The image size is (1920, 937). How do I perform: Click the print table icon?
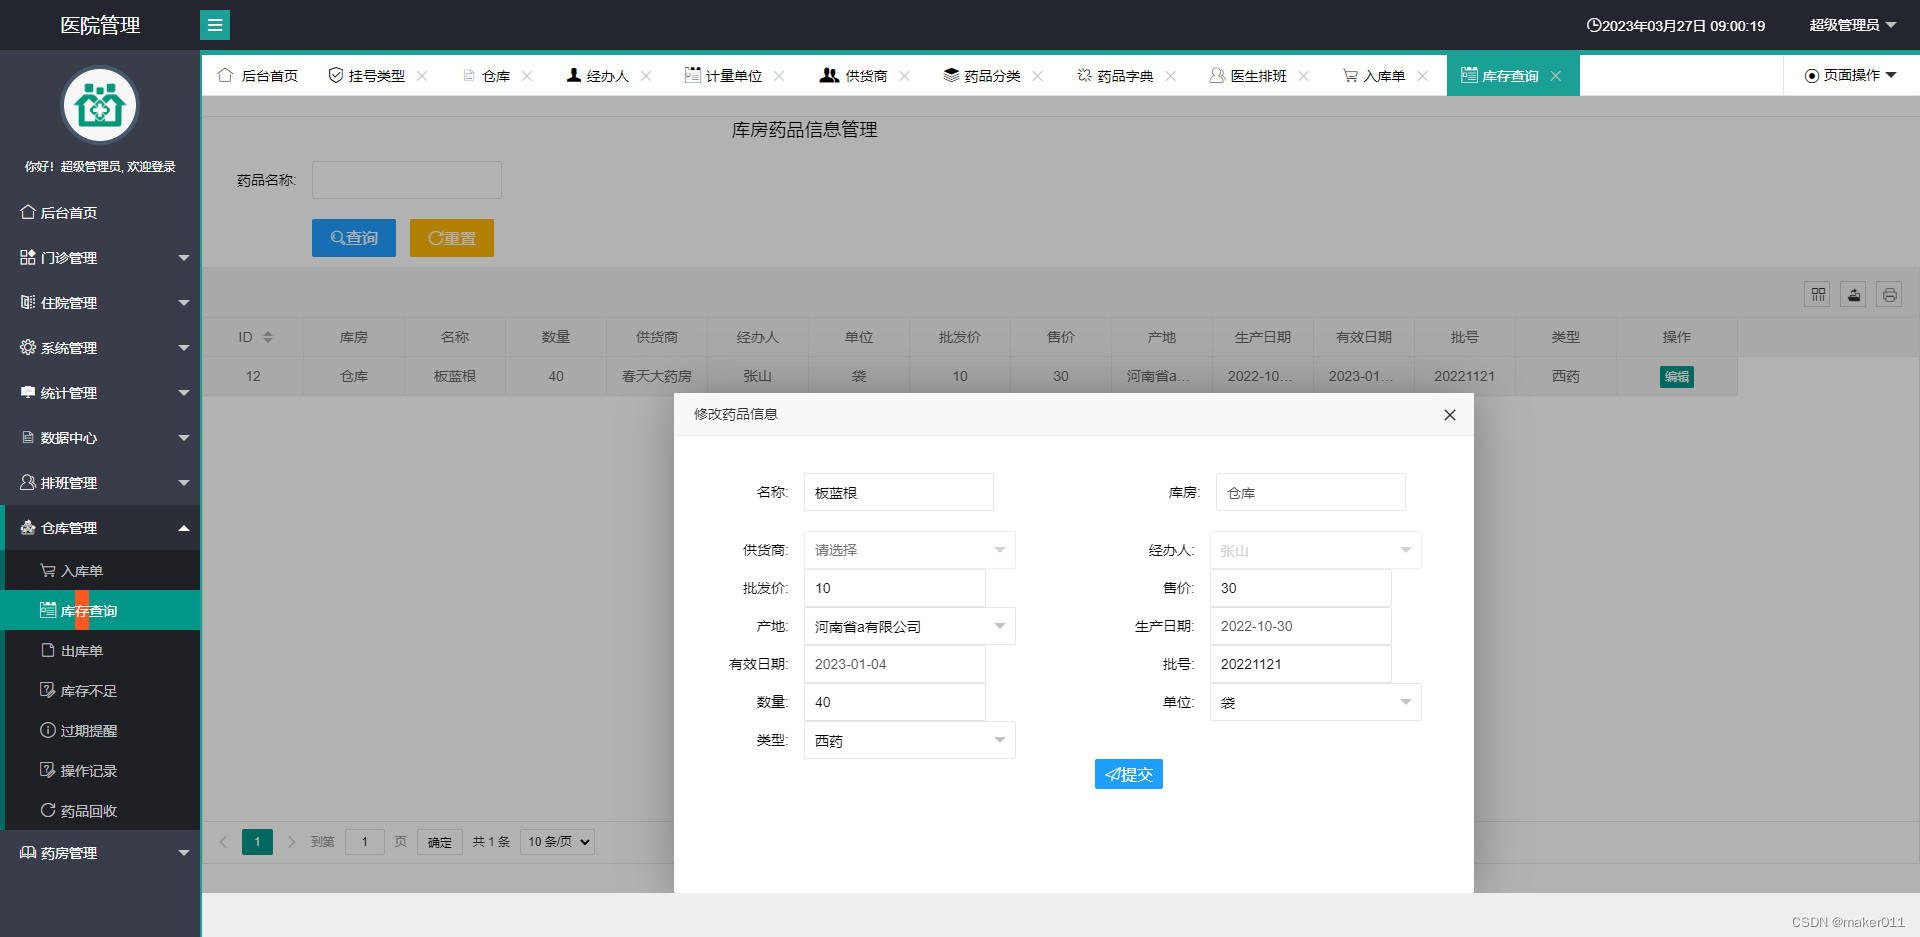(x=1889, y=294)
